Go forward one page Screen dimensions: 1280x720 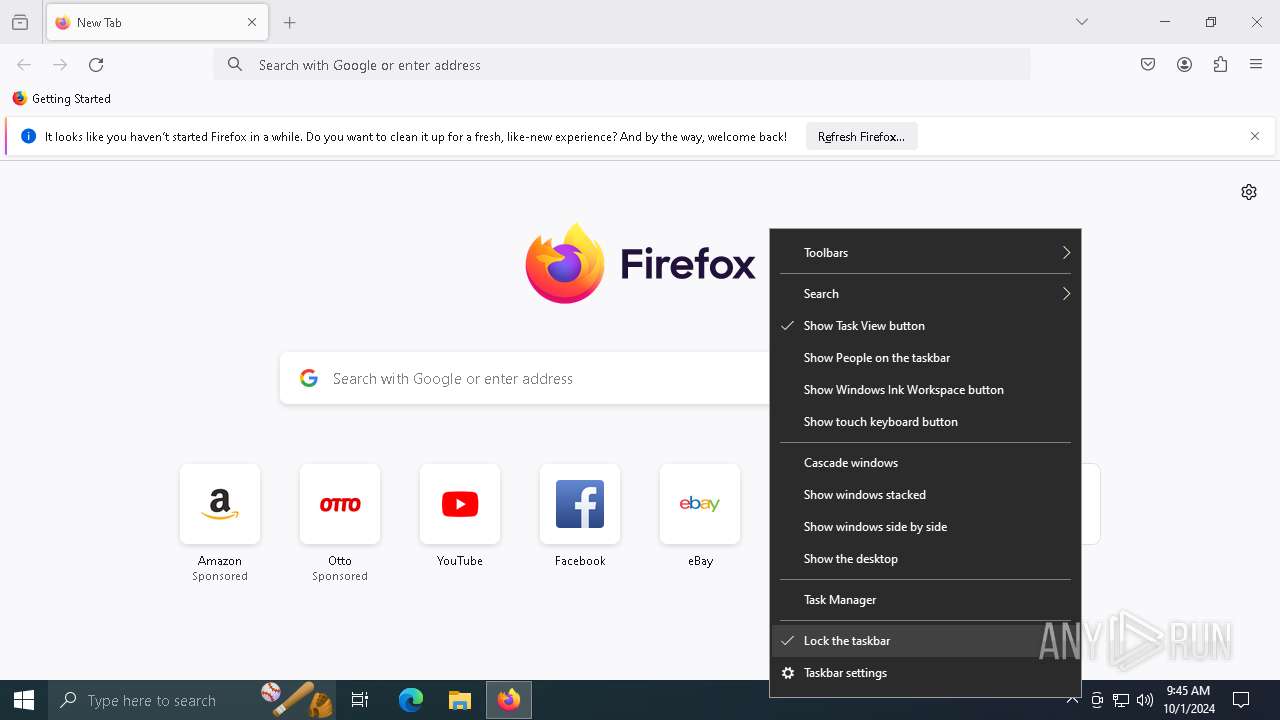60,65
